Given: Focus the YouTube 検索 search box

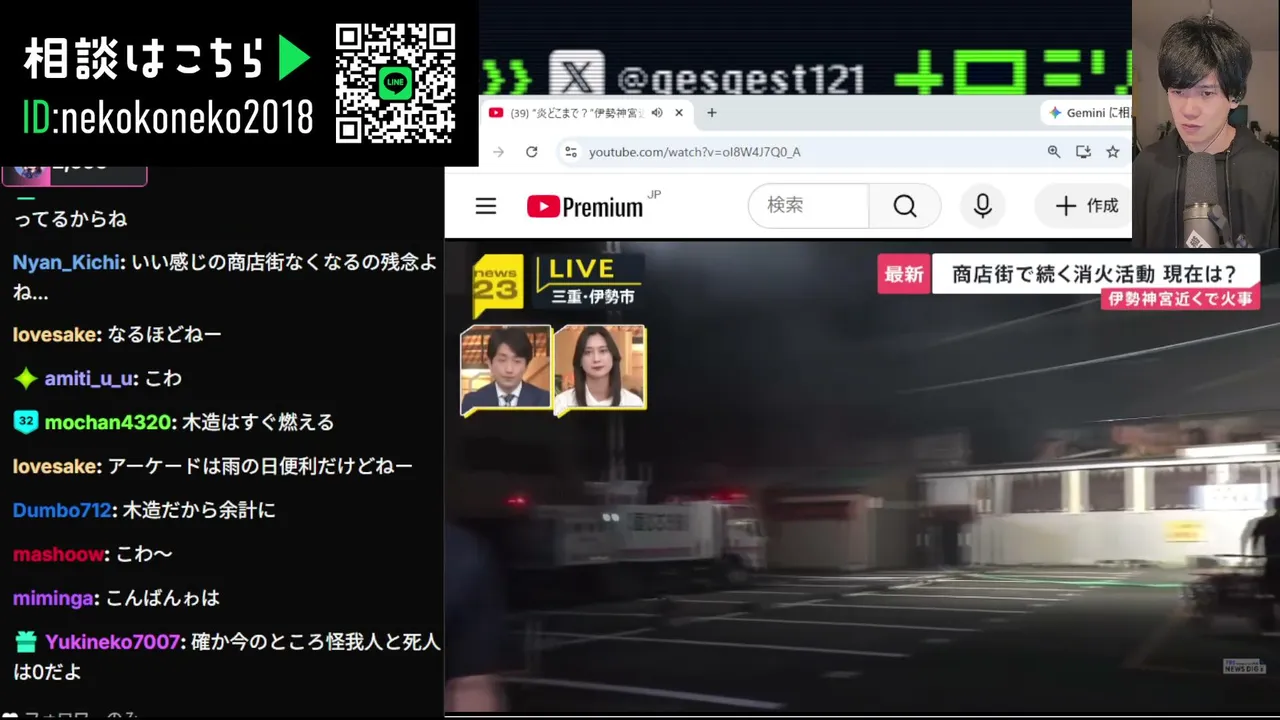Looking at the screenshot, I should pos(808,206).
